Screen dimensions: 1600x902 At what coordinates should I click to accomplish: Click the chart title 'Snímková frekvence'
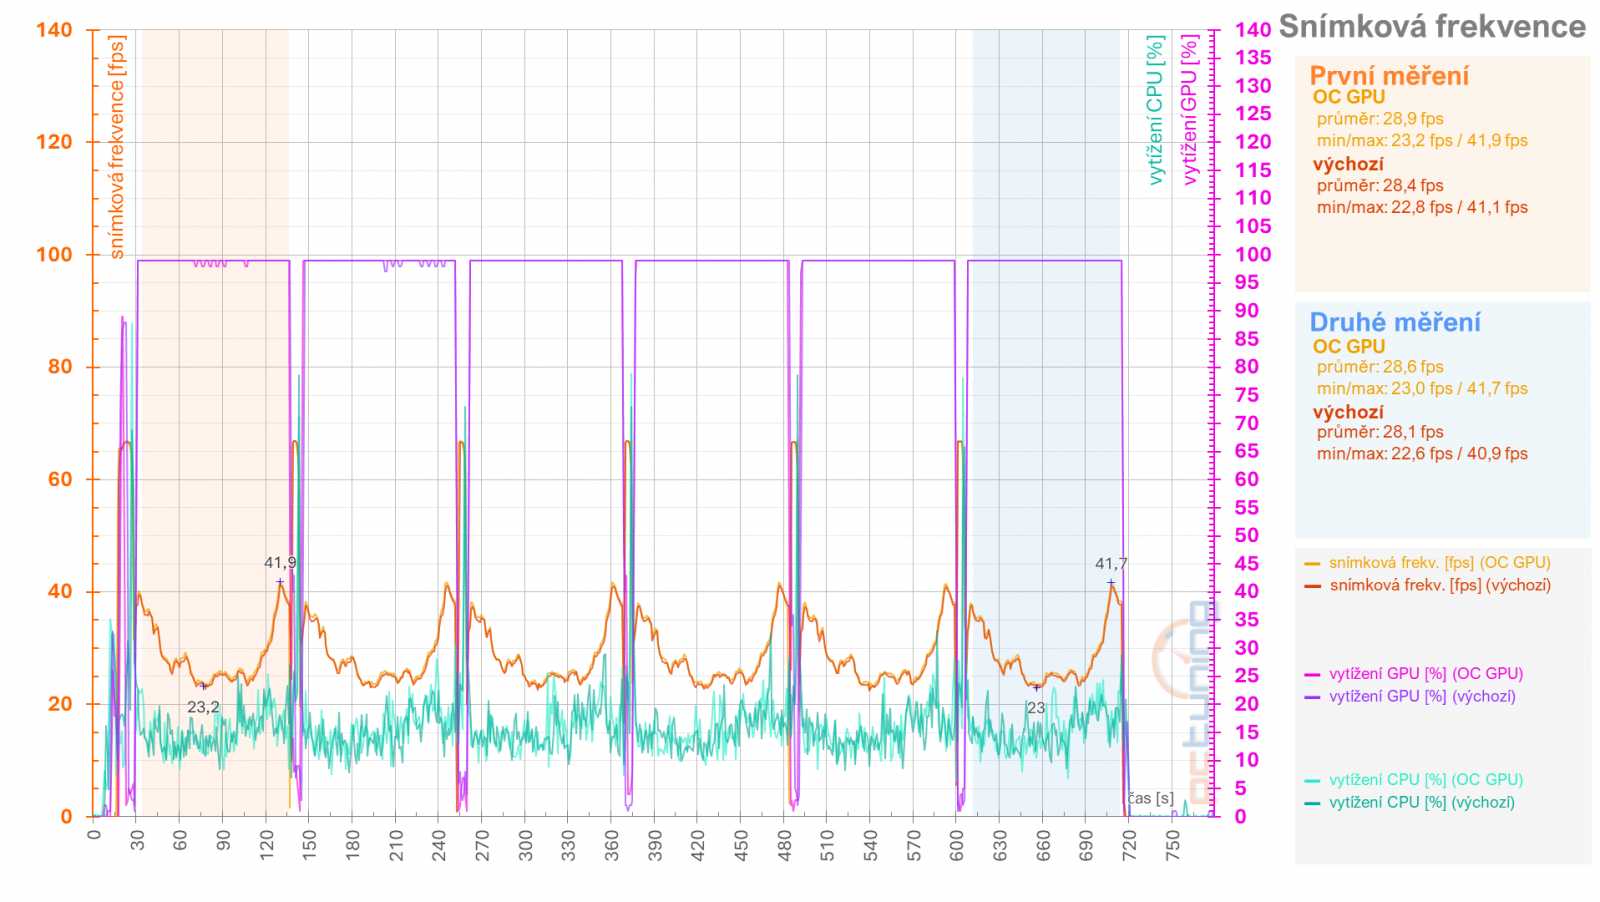coord(1432,27)
